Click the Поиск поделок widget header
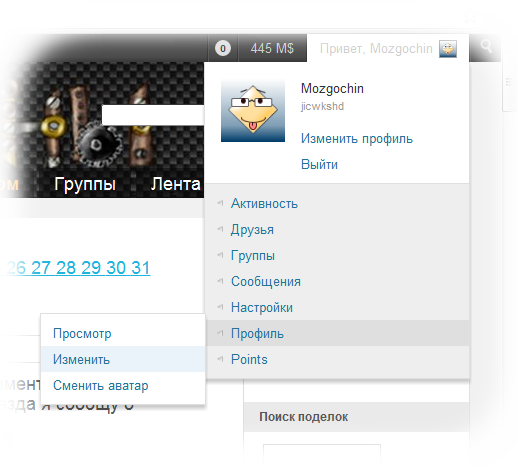The height and width of the screenshot is (468, 518). click(x=356, y=417)
